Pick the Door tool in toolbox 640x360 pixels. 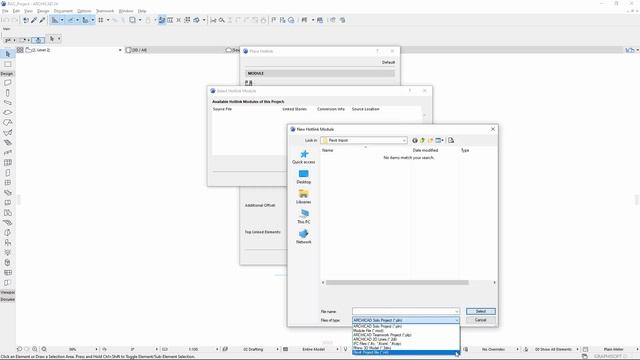7,173
